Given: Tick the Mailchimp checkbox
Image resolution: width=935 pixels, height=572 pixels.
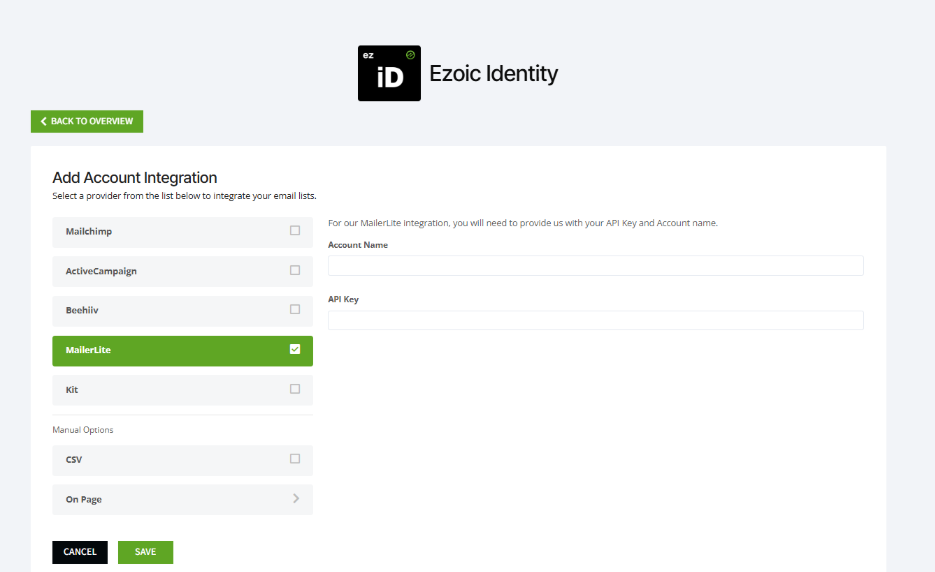Looking at the screenshot, I should 295,230.
